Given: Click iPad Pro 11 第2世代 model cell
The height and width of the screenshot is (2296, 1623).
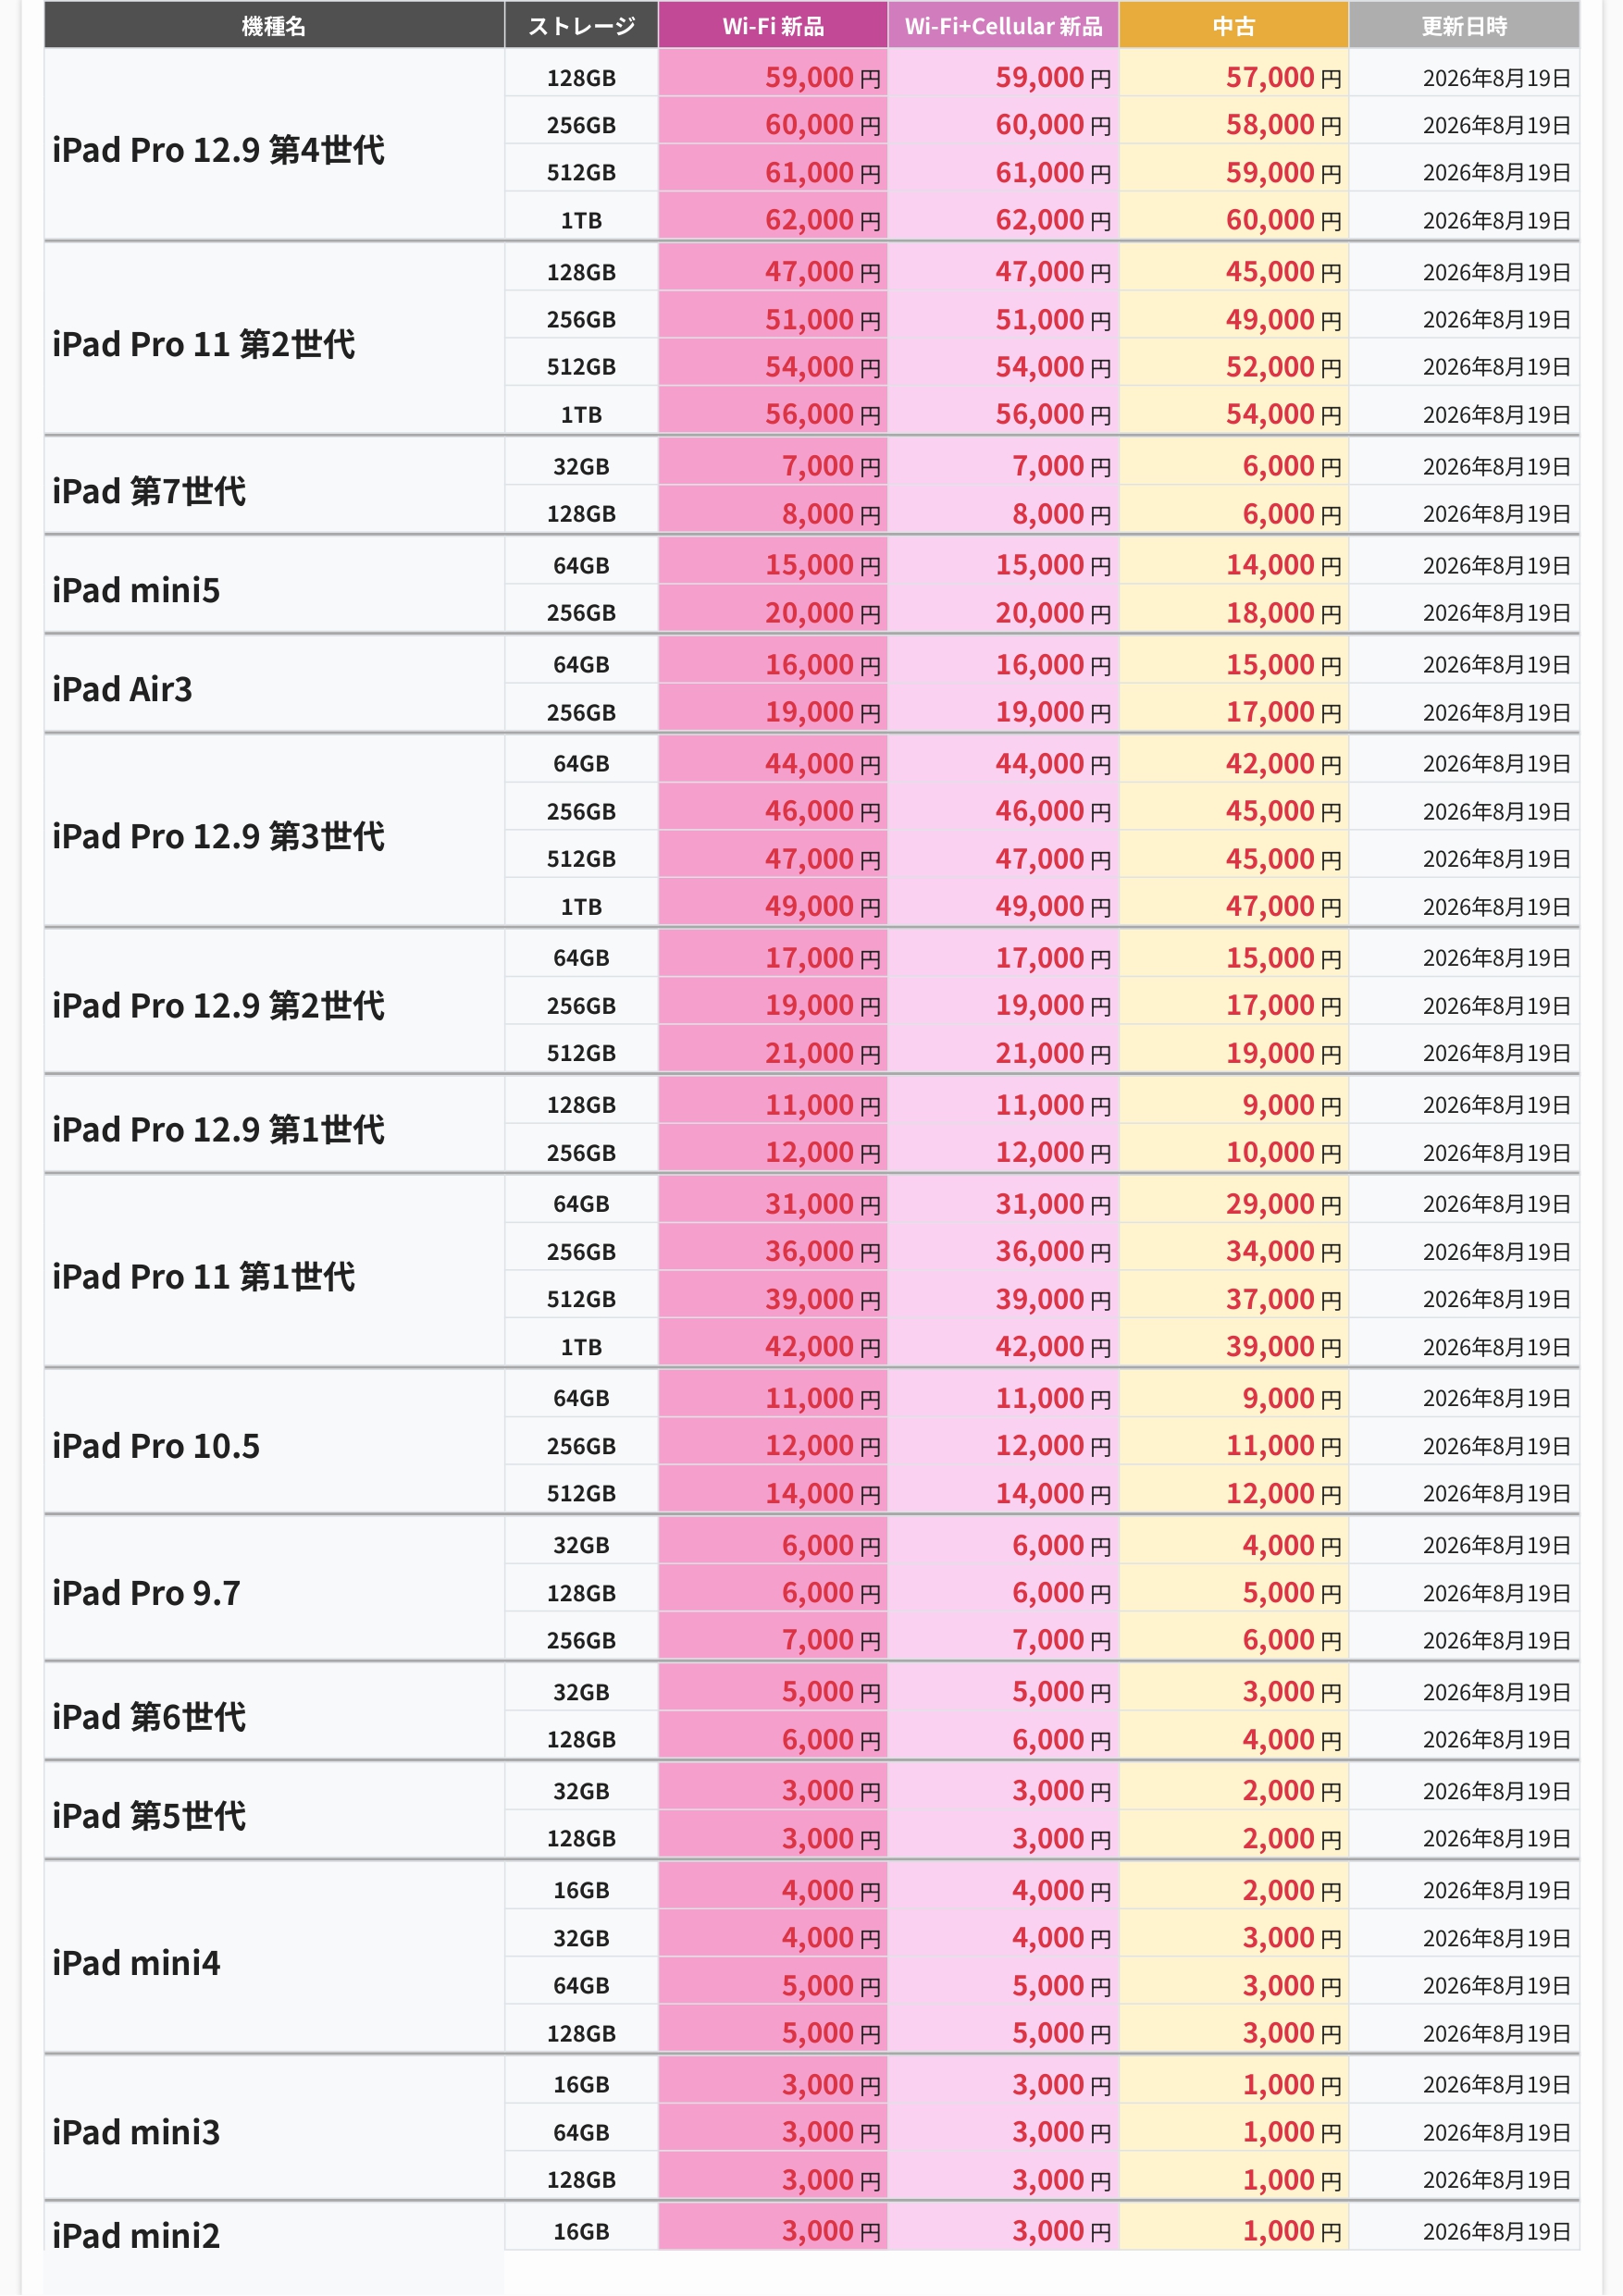Looking at the screenshot, I should 274,343.
